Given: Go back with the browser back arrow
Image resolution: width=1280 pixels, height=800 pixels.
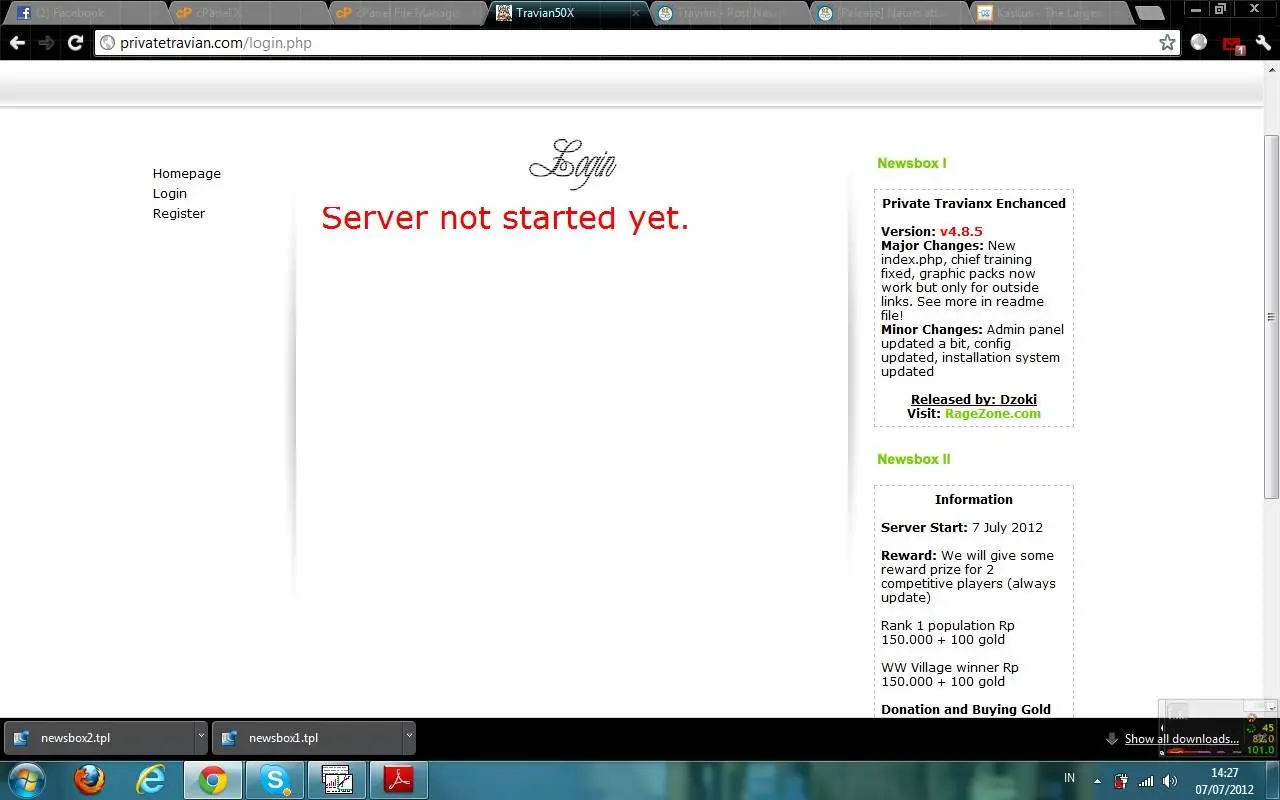Looking at the screenshot, I should click(17, 43).
